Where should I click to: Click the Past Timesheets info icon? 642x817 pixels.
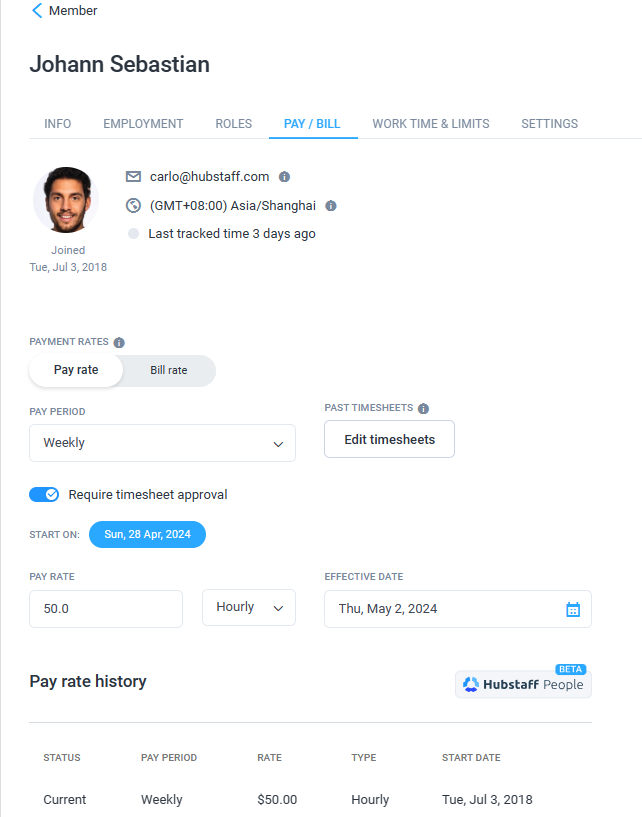[423, 408]
